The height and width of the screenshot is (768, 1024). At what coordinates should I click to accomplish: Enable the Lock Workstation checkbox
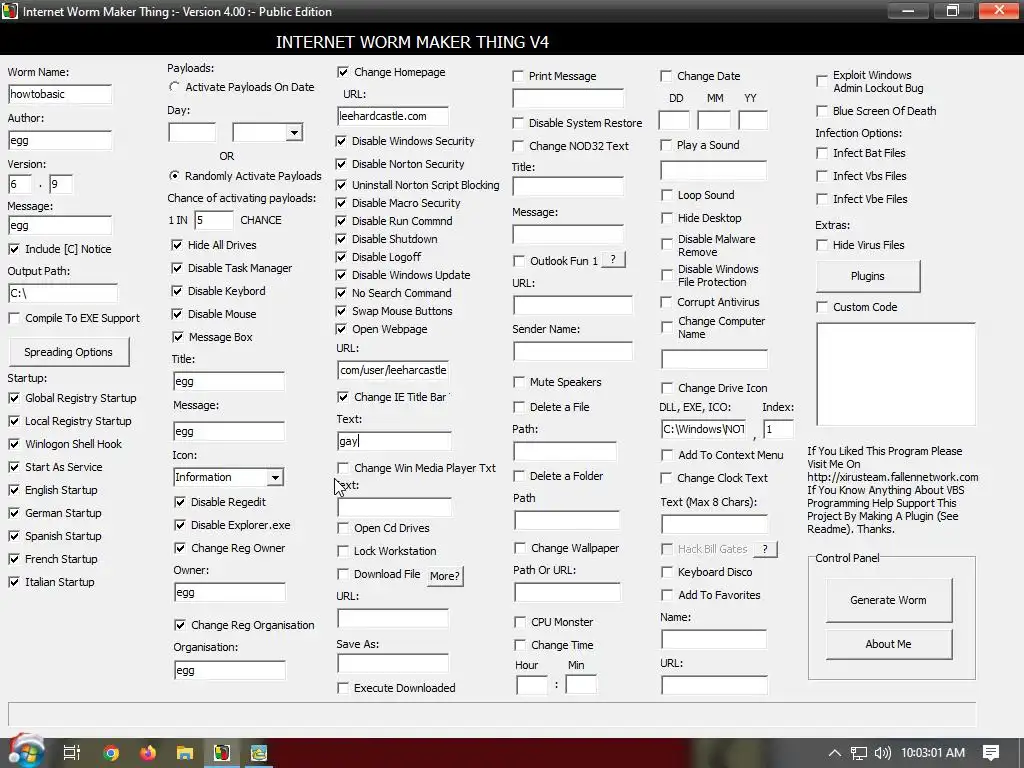click(x=343, y=551)
